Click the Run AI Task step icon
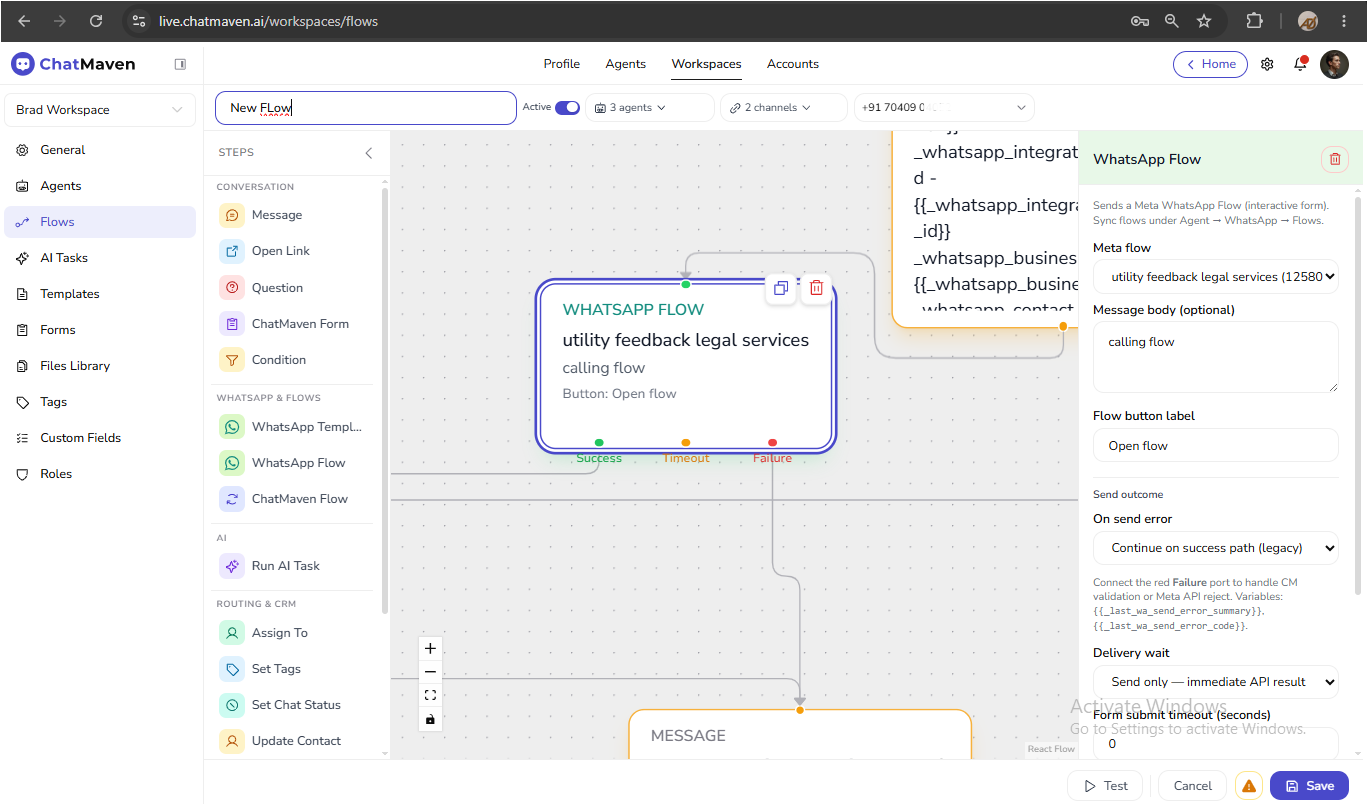This screenshot has height=811, width=1367. click(x=232, y=566)
